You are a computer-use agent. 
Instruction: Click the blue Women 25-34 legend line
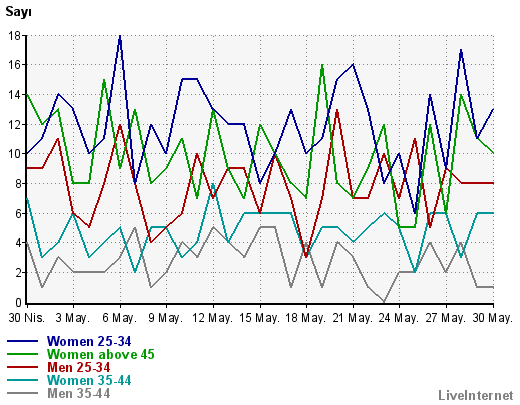click(x=22, y=341)
